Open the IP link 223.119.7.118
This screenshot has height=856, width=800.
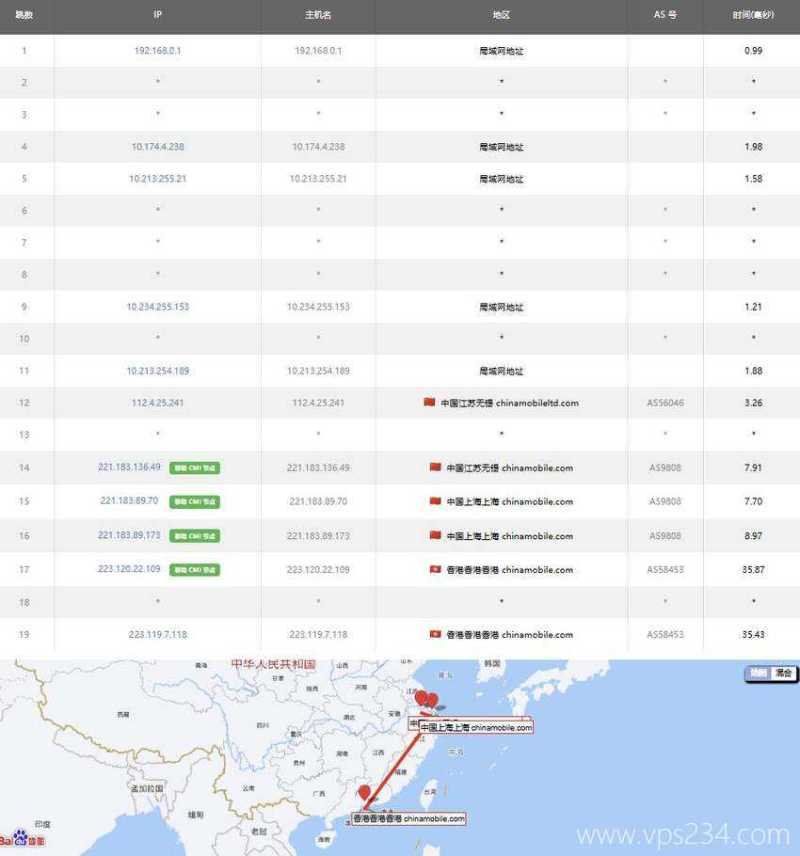click(x=156, y=634)
